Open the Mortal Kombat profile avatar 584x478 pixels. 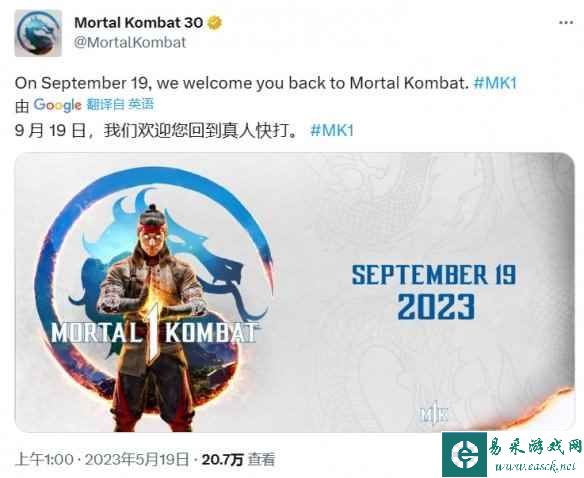[x=38, y=33]
